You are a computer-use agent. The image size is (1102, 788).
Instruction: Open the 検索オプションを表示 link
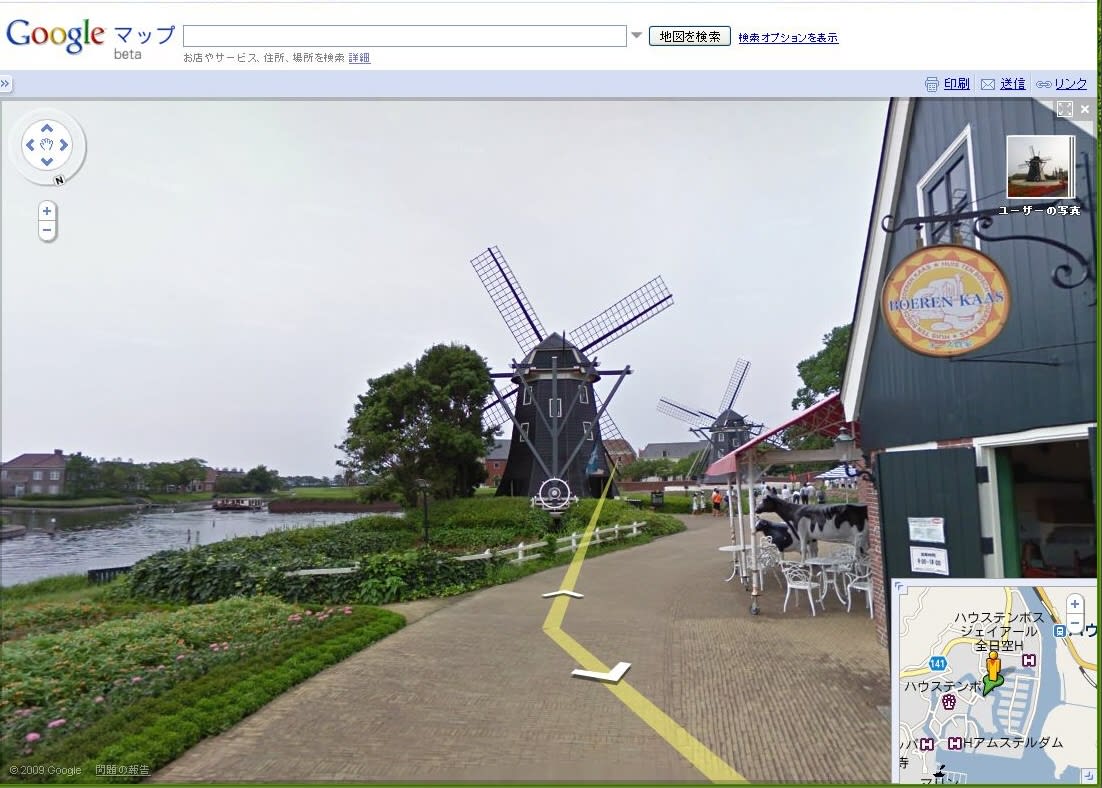coord(788,38)
